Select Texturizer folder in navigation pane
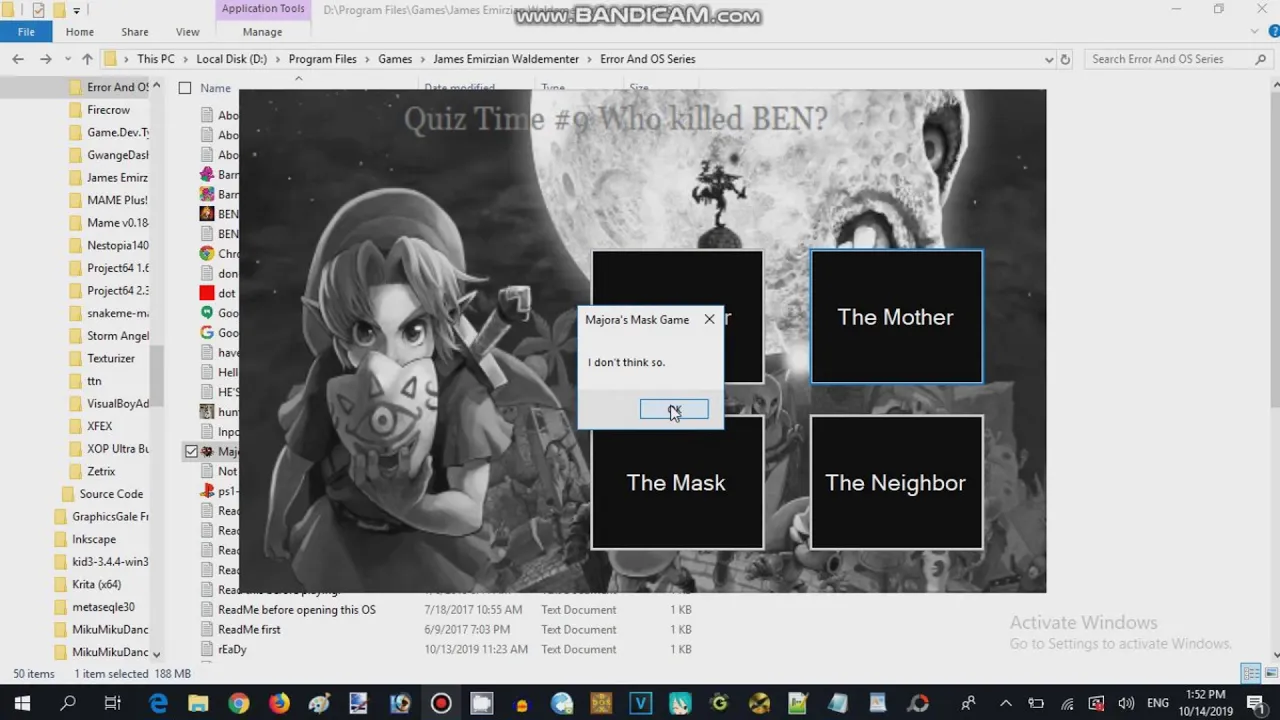The height and width of the screenshot is (720, 1280). [111, 358]
